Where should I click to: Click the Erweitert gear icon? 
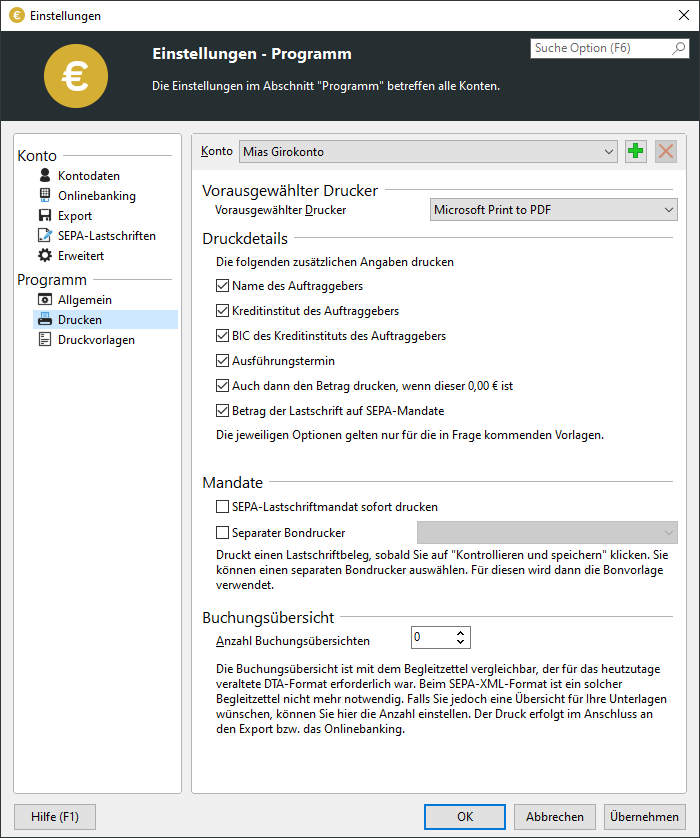[45, 255]
